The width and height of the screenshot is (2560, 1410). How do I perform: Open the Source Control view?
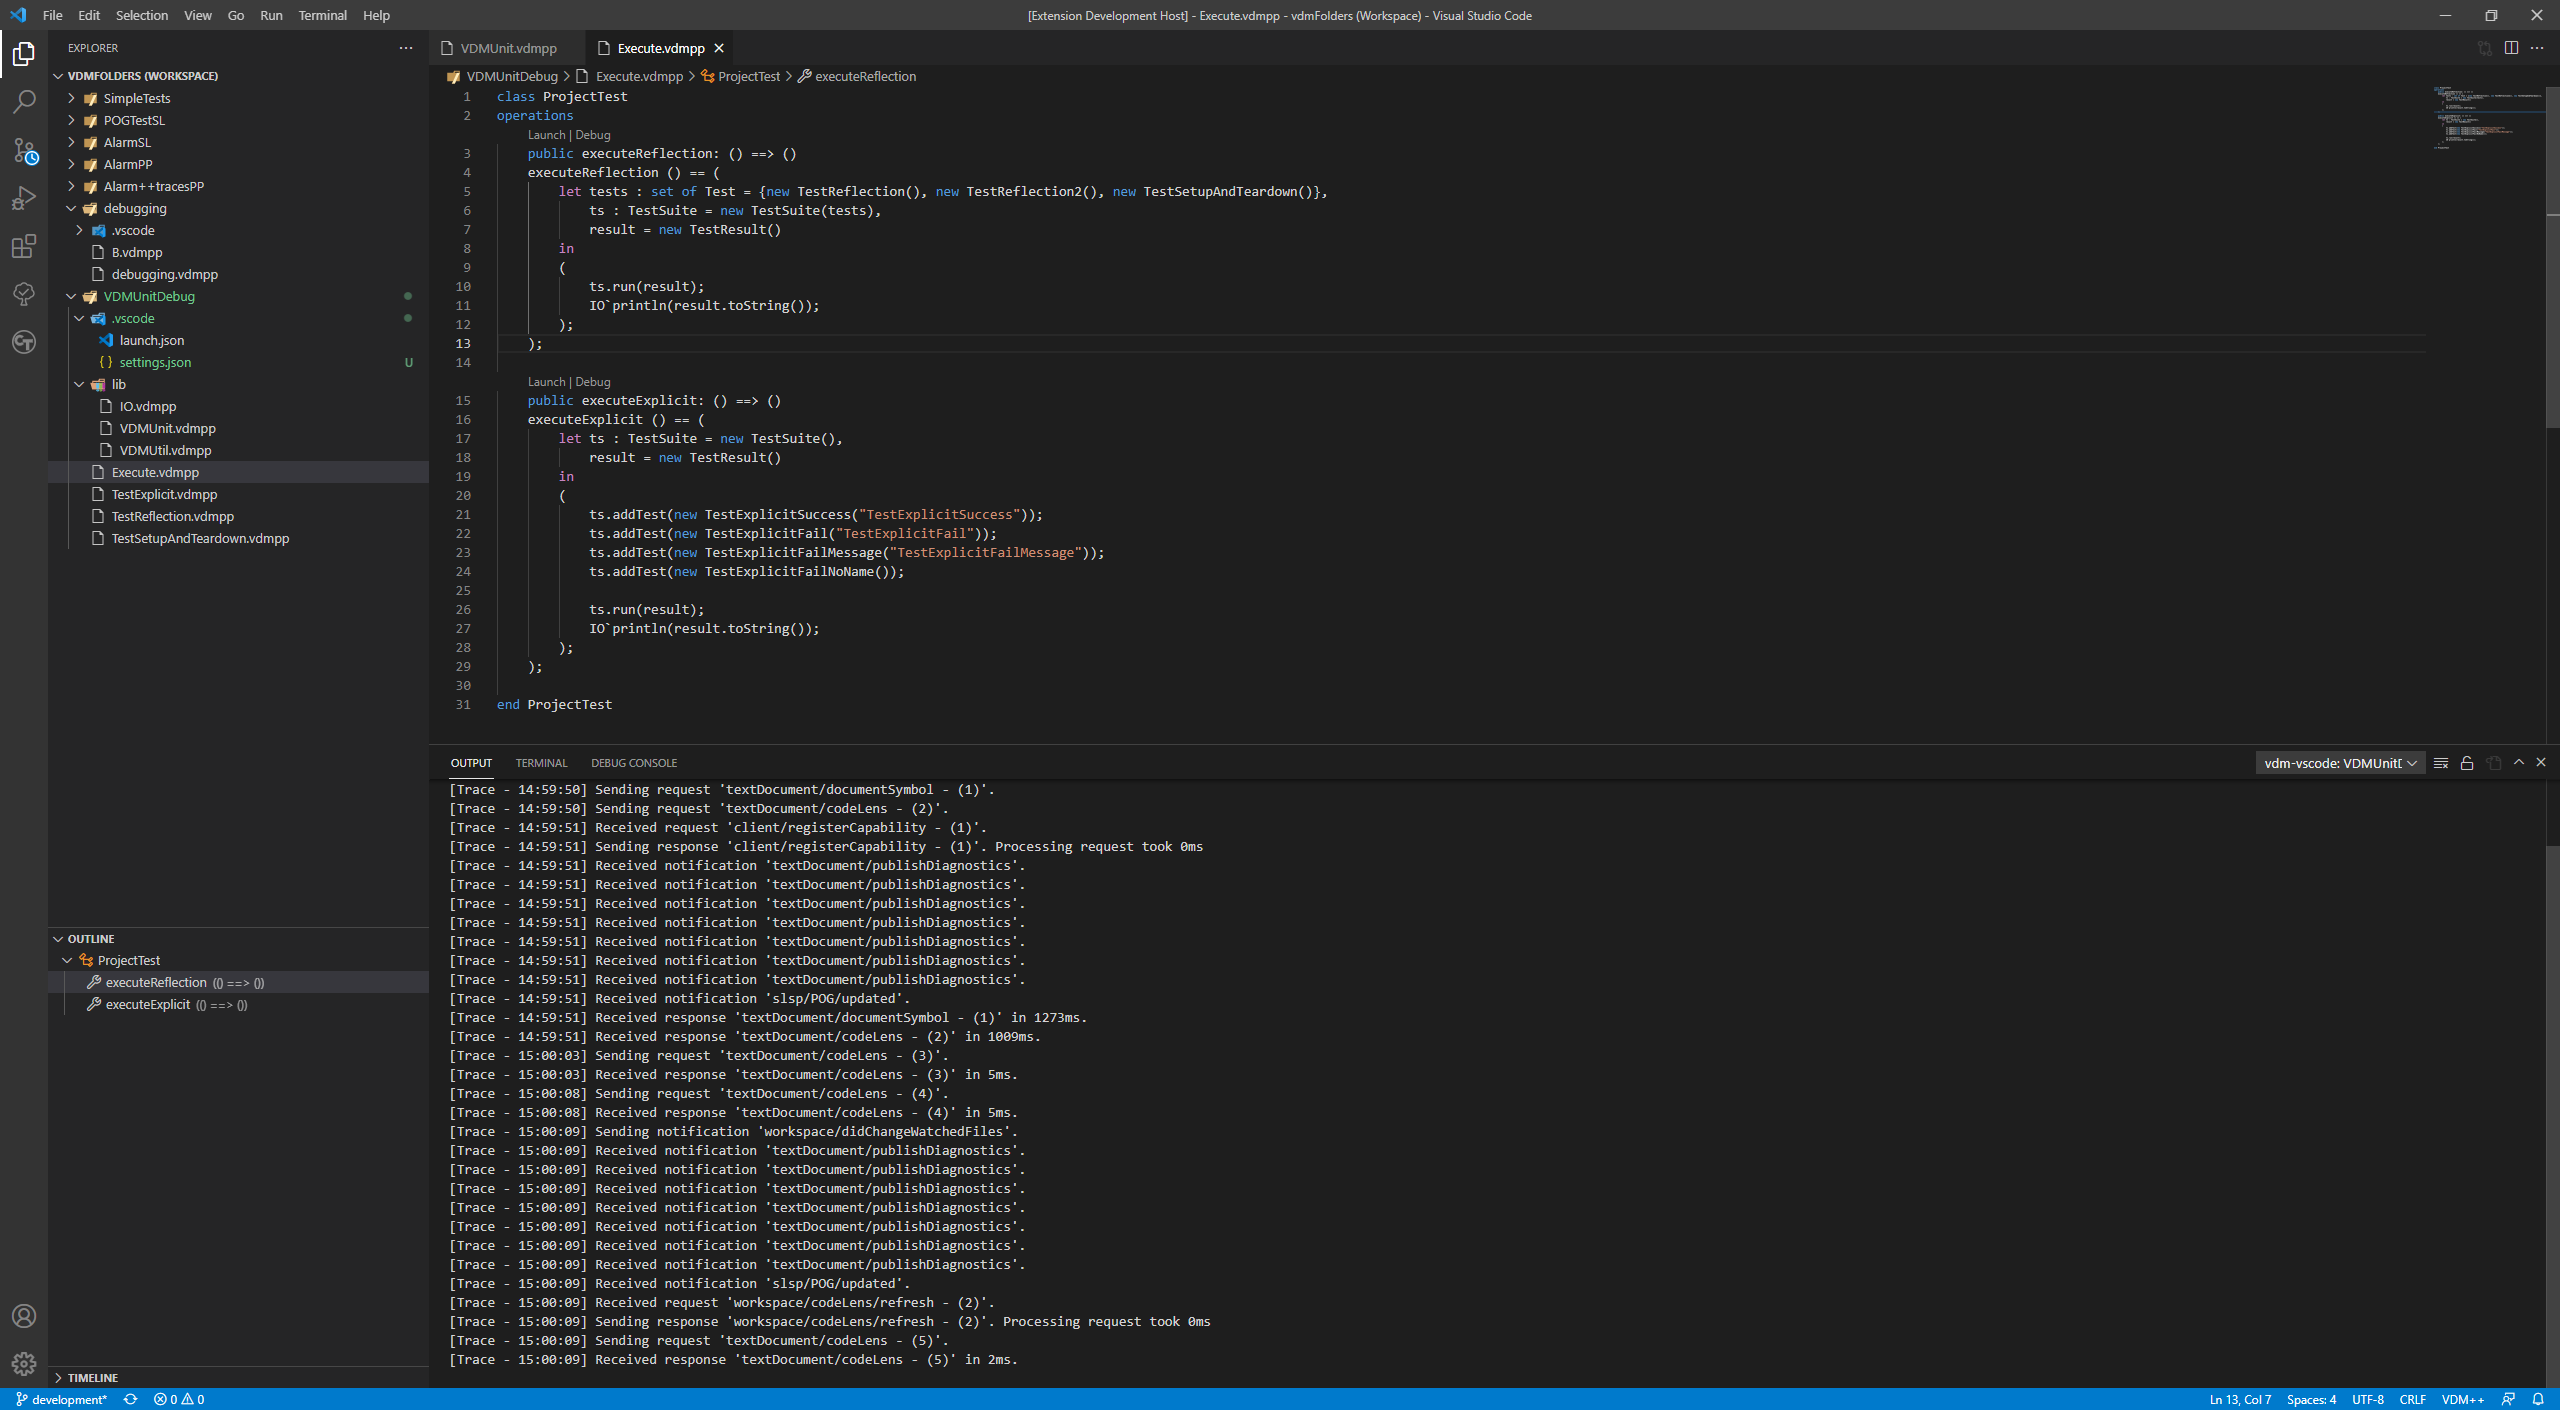(x=24, y=150)
